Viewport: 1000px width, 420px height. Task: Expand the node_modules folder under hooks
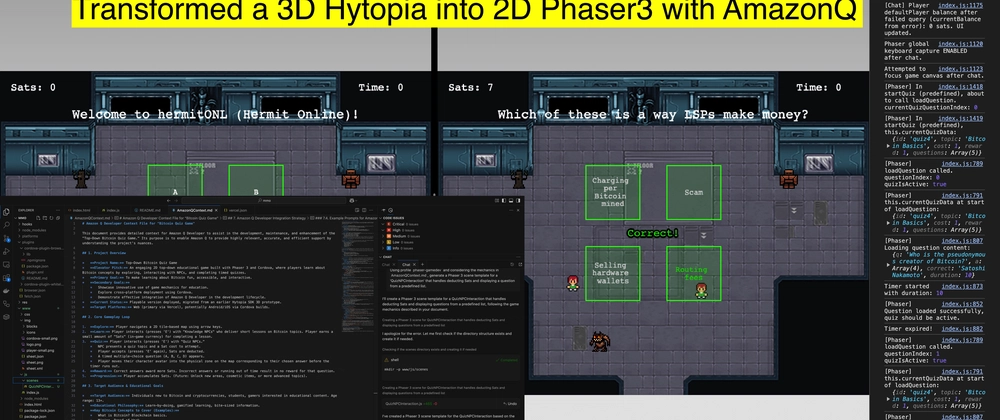[38, 230]
